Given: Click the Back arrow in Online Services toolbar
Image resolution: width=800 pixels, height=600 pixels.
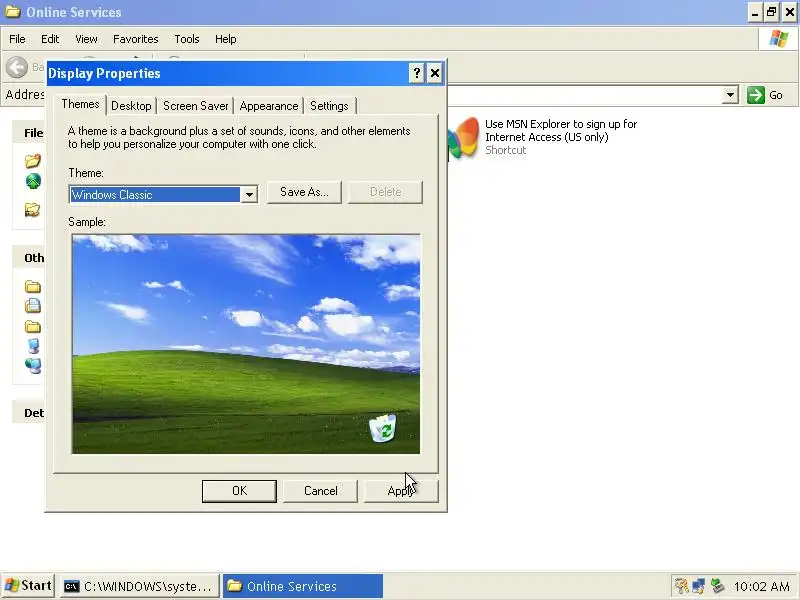Looking at the screenshot, I should 17,67.
